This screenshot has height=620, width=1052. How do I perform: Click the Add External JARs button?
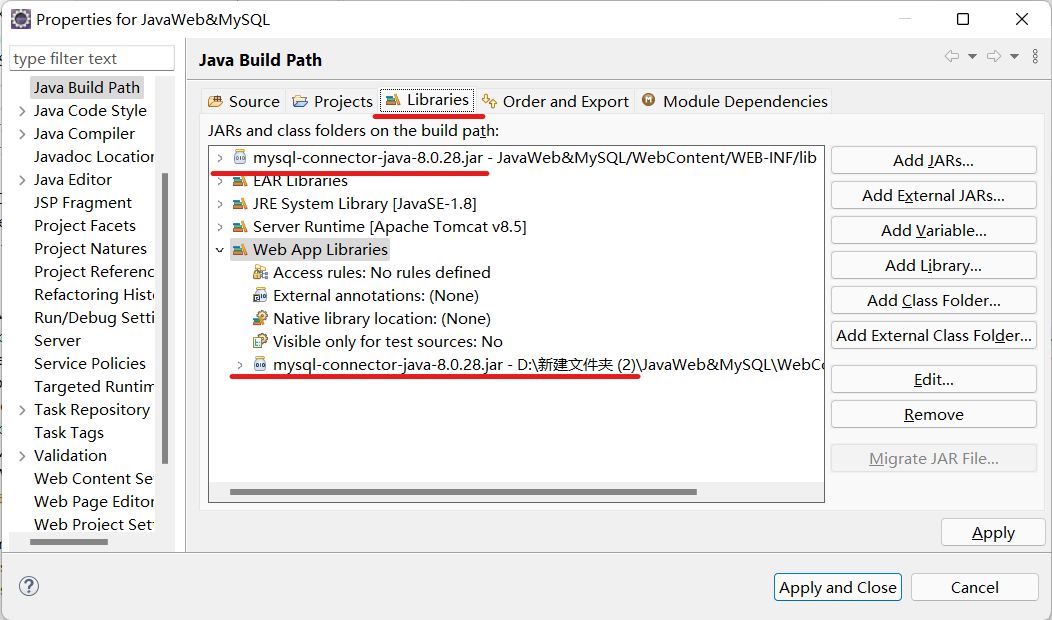[933, 195]
